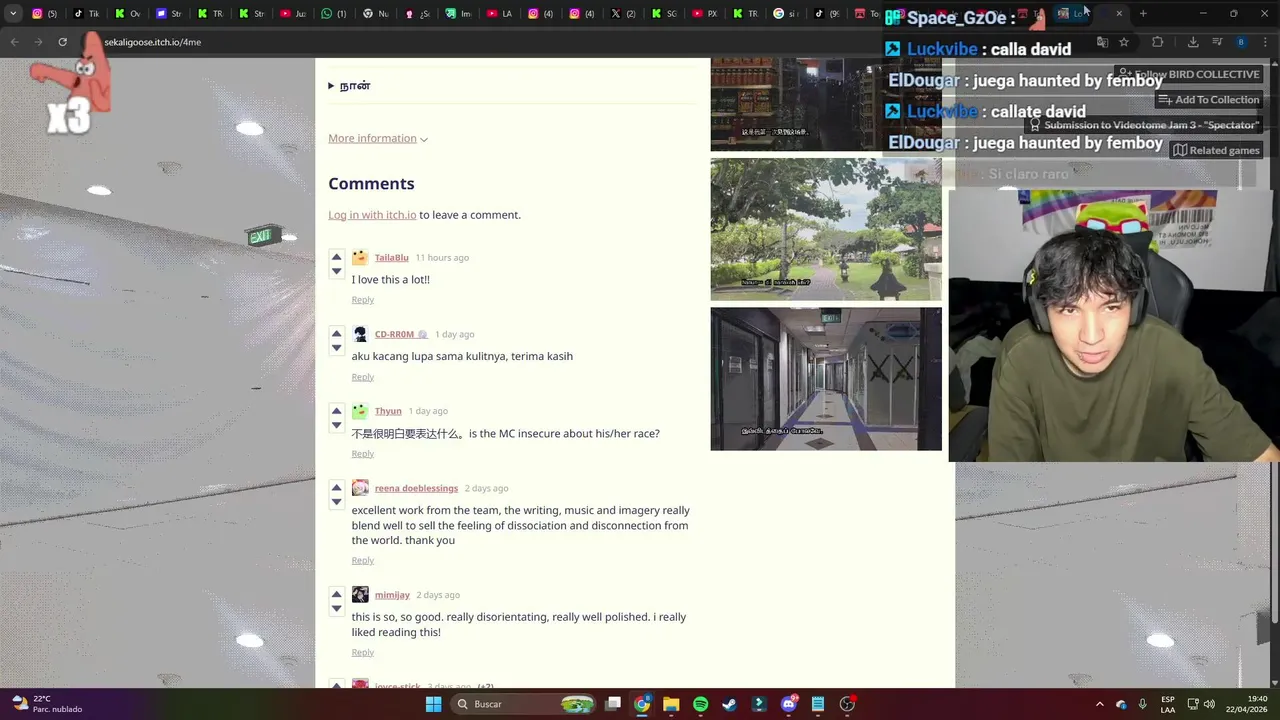Switch to the Google 'si r' tab
The image size is (1280, 720).
click(x=785, y=14)
